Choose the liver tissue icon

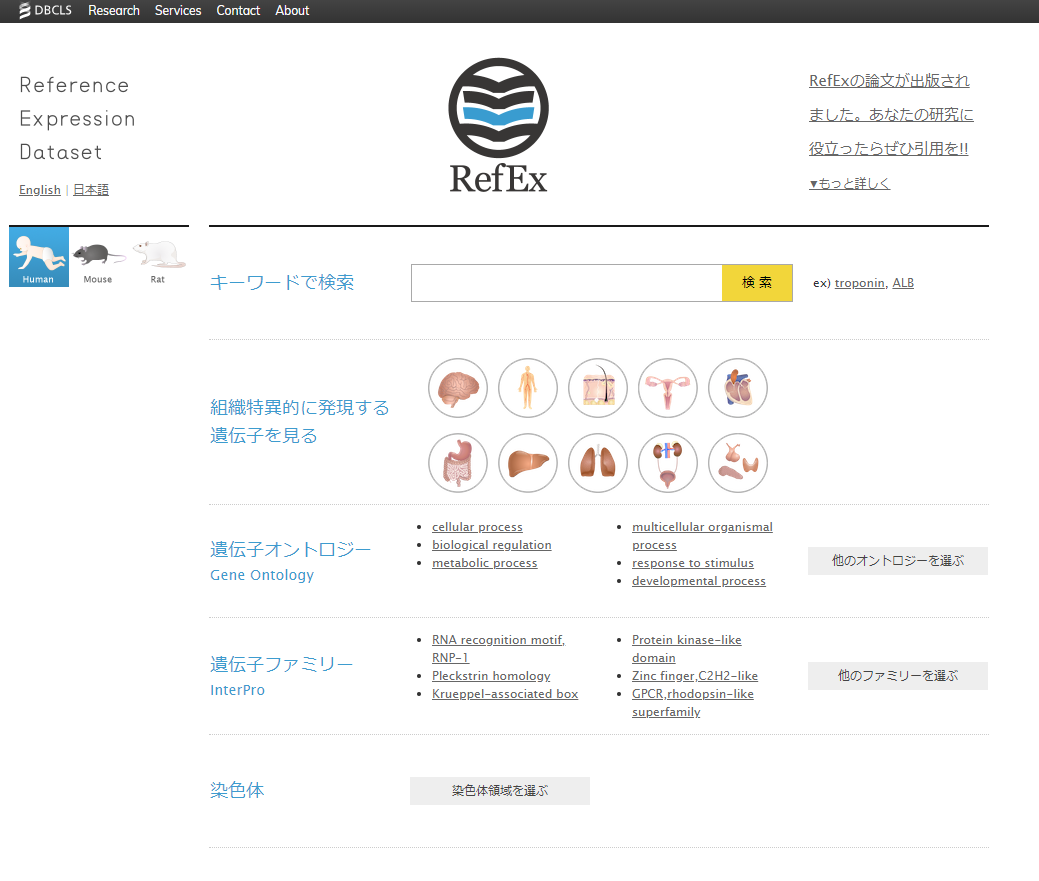click(528, 463)
